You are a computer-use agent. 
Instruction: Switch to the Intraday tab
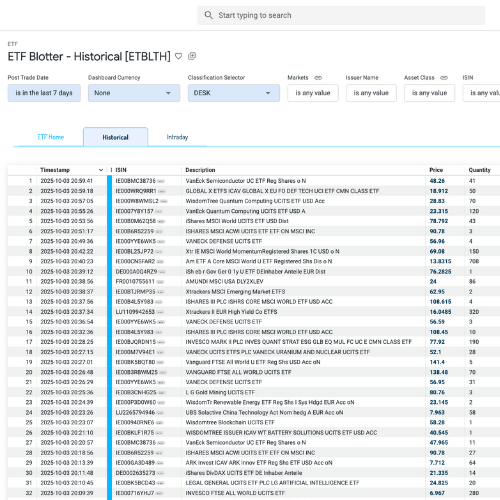tap(177, 137)
